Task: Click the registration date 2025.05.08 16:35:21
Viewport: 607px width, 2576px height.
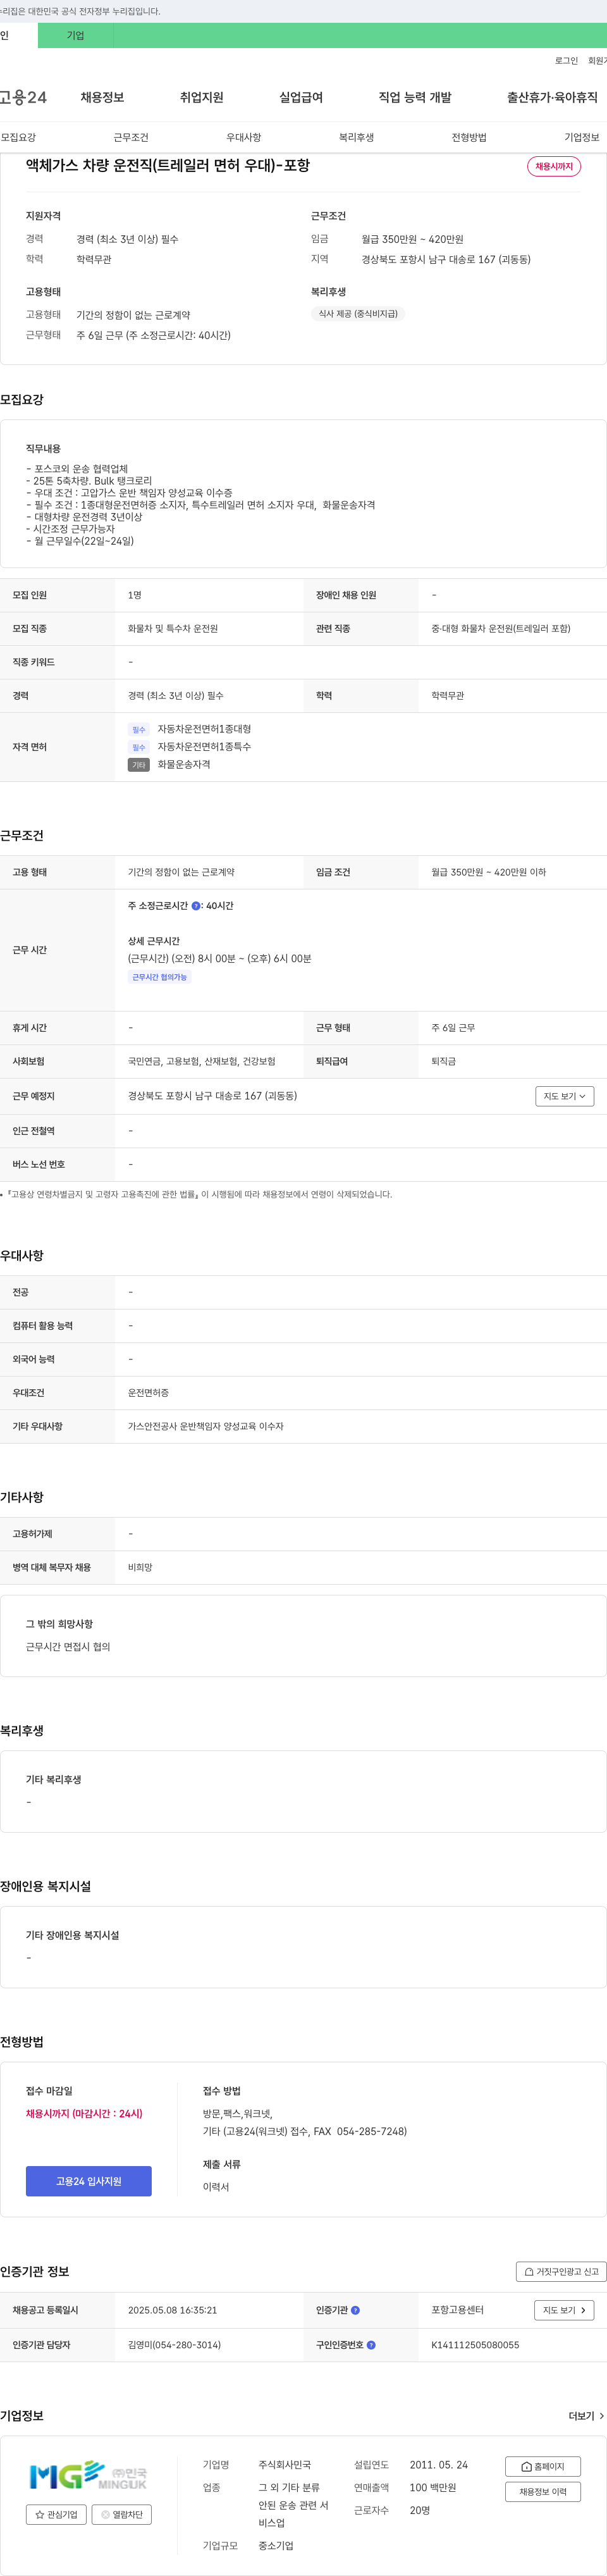Action: click(x=172, y=2310)
